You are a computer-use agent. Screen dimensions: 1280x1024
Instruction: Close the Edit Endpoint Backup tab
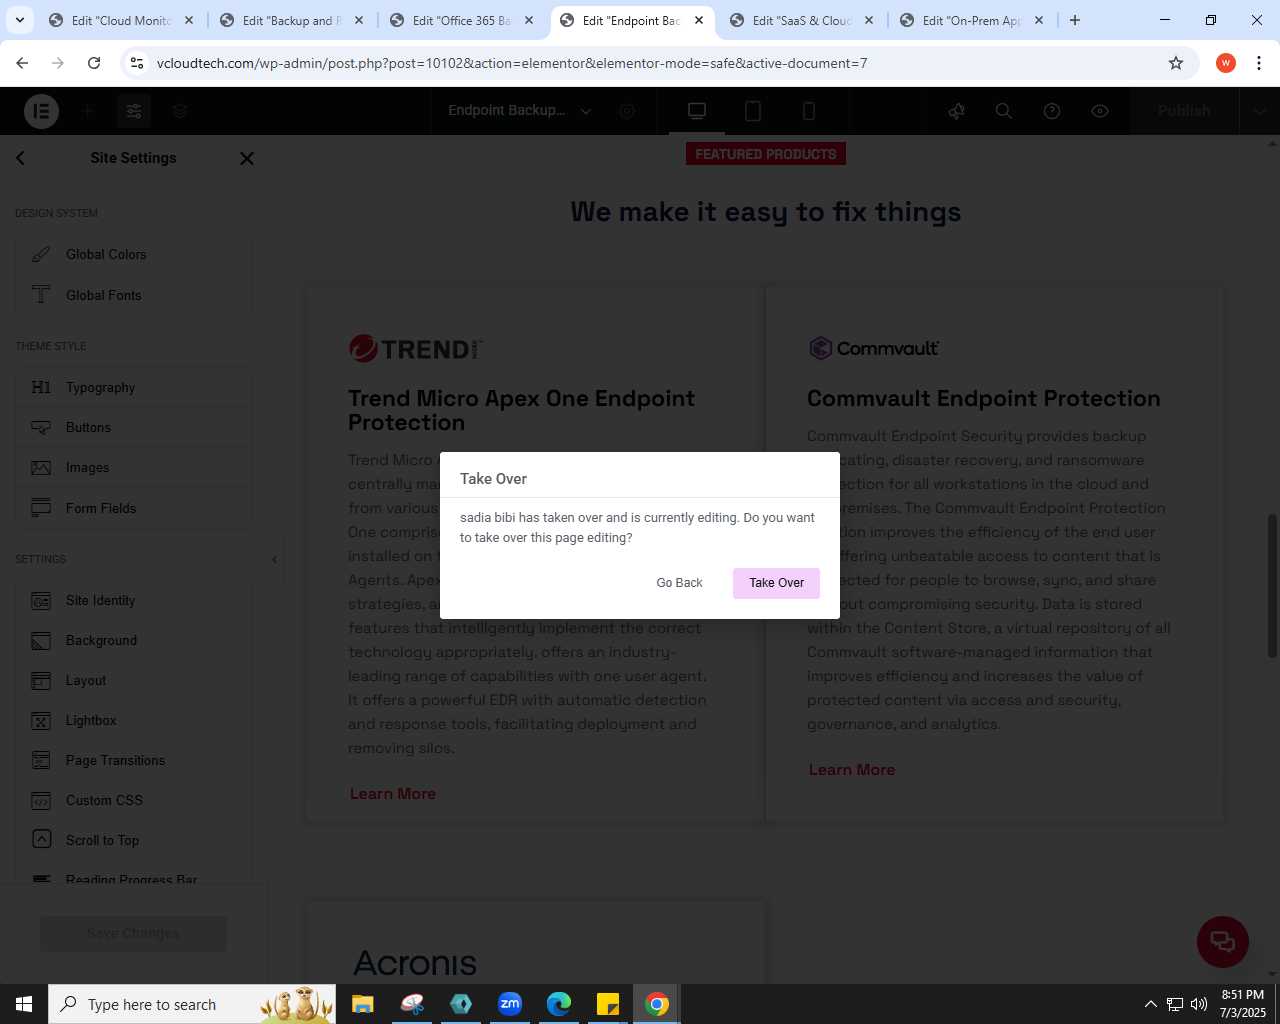(x=699, y=20)
